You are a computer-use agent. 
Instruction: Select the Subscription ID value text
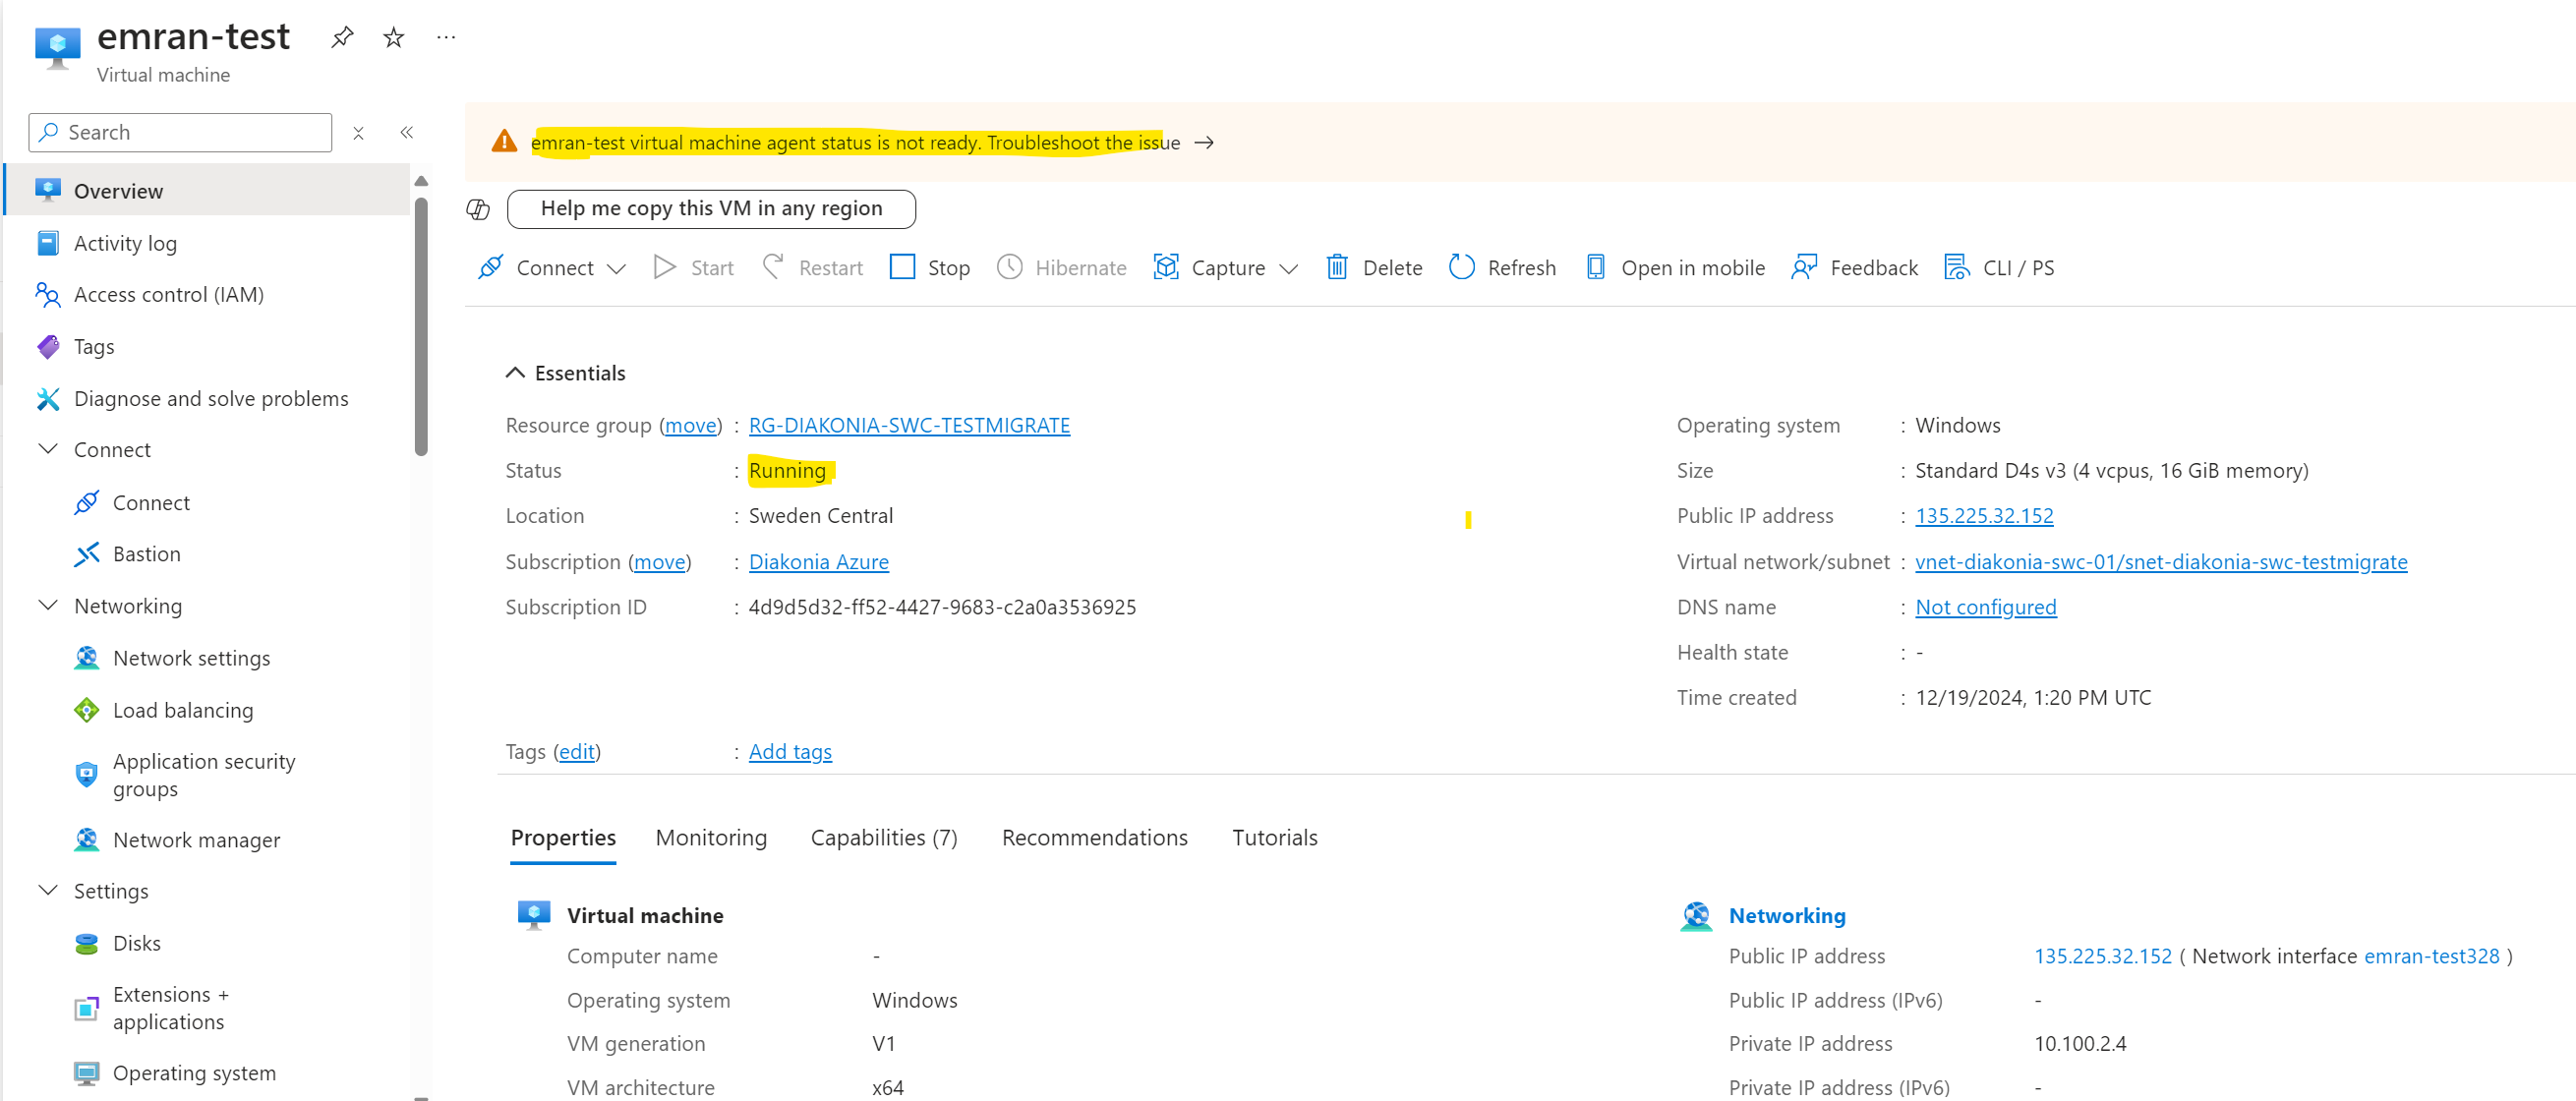[x=942, y=607]
